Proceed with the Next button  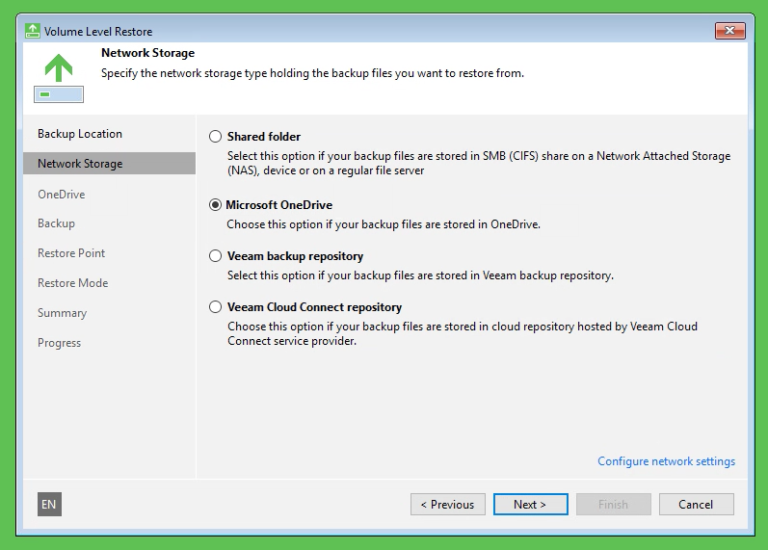[x=530, y=504]
